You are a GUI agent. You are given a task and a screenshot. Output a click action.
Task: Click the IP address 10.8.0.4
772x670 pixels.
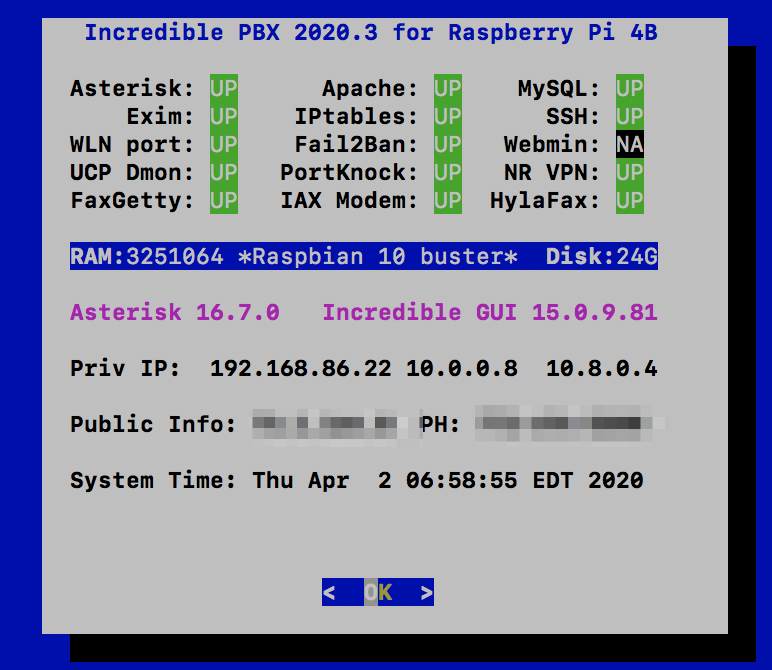click(x=602, y=368)
